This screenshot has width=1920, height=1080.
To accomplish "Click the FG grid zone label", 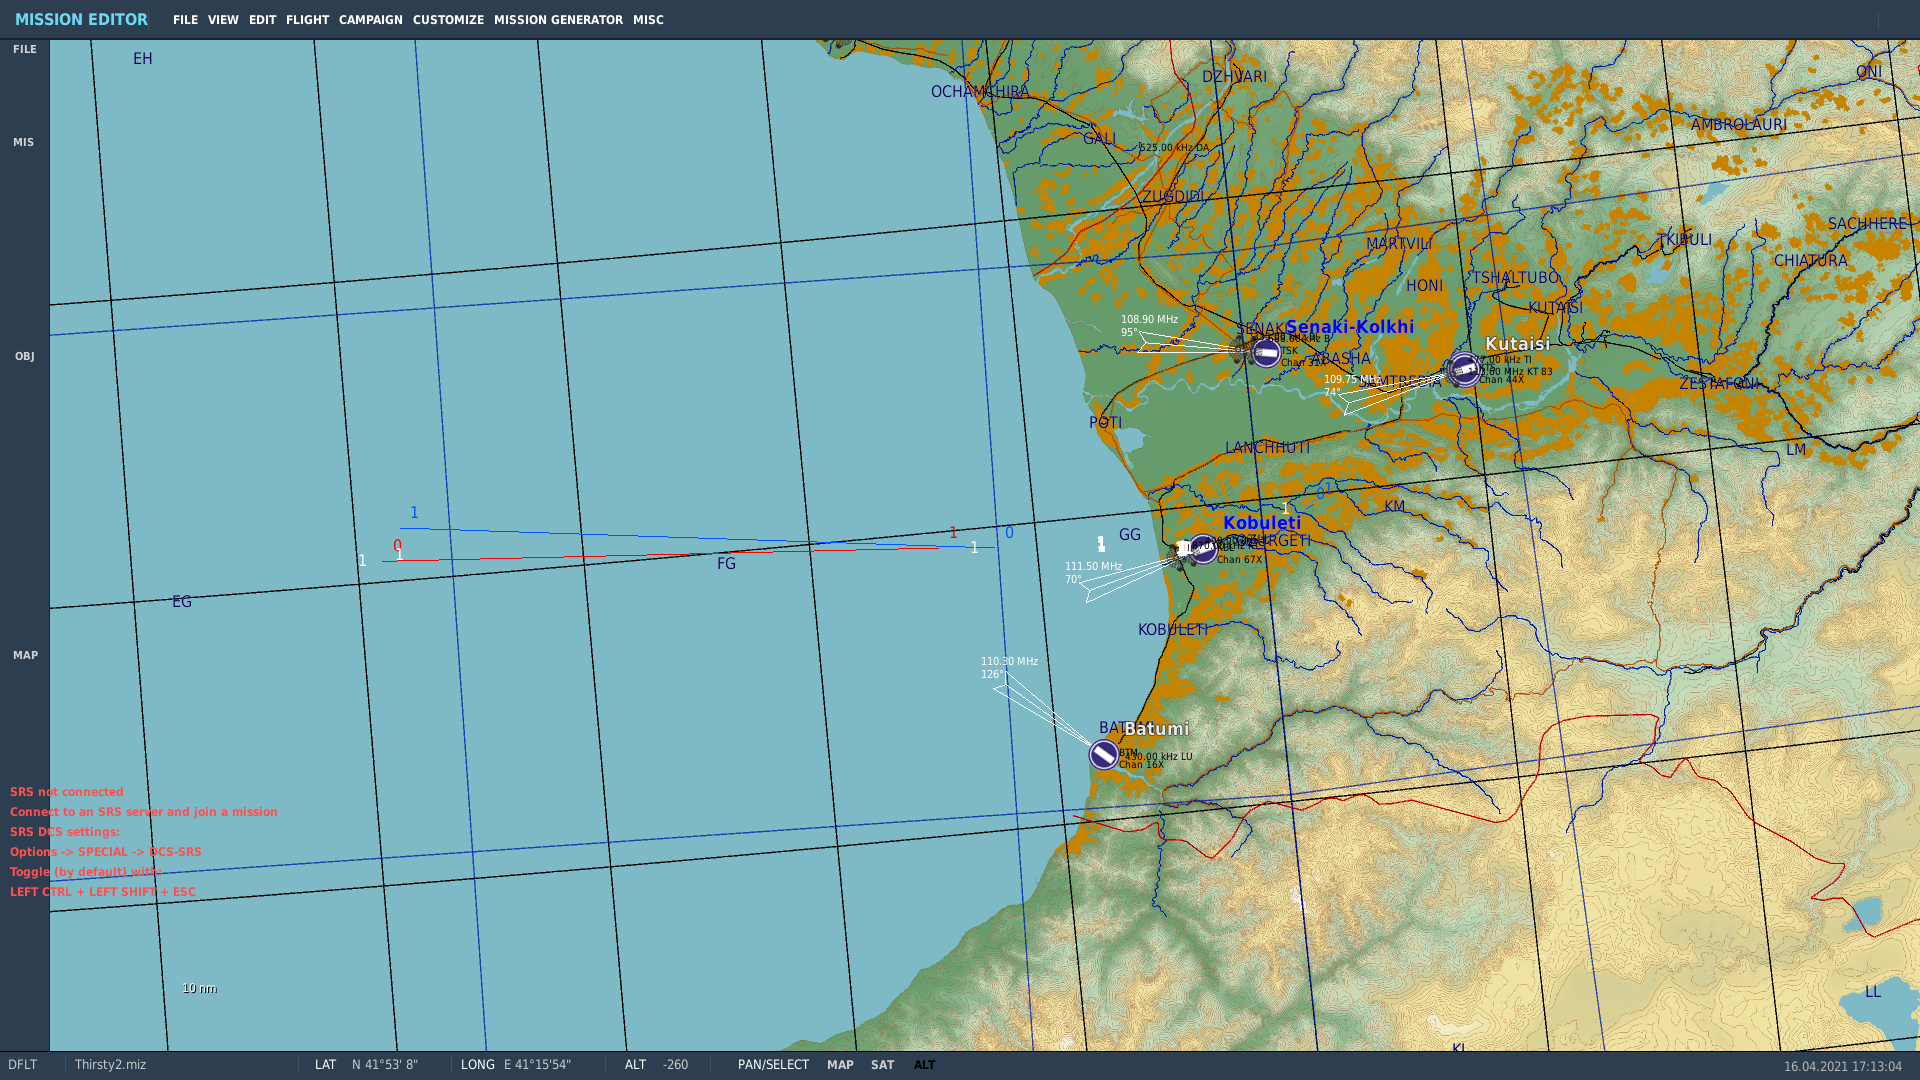I will [x=726, y=564].
